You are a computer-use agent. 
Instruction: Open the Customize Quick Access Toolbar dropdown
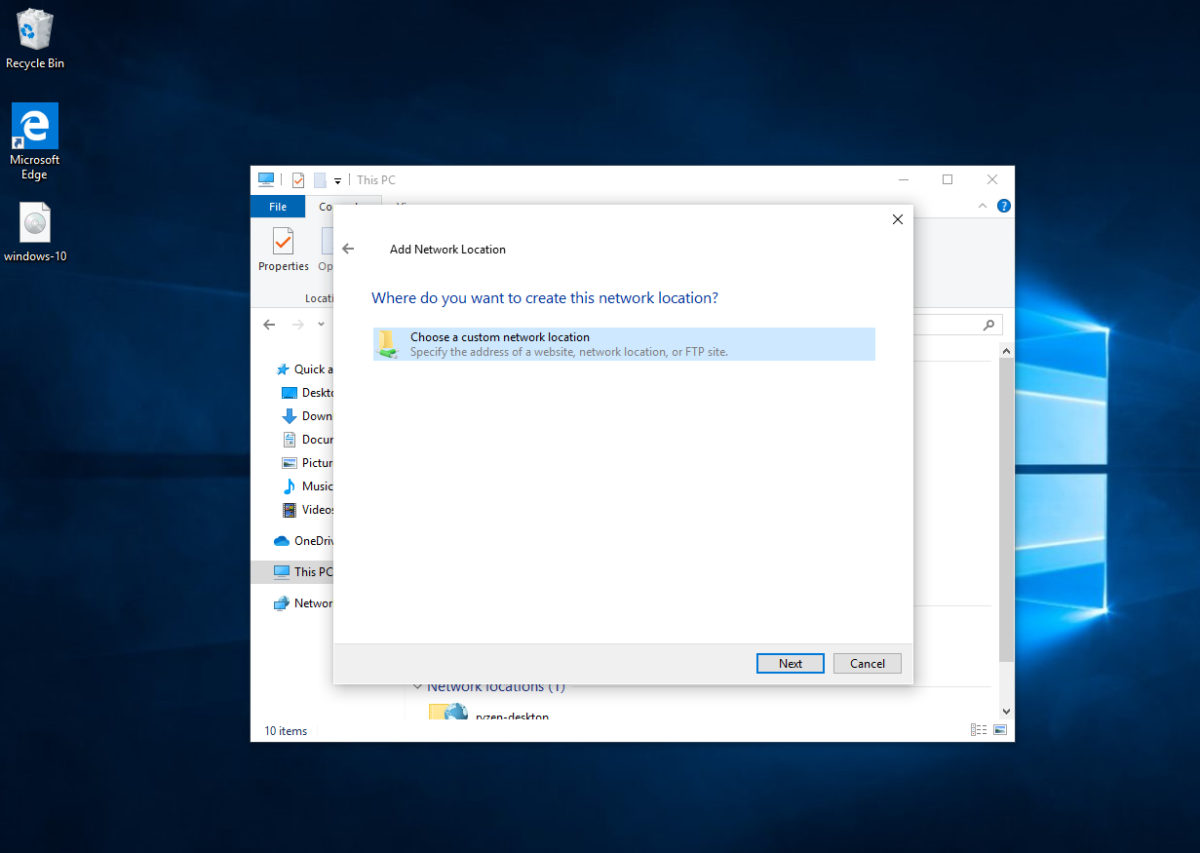point(337,179)
